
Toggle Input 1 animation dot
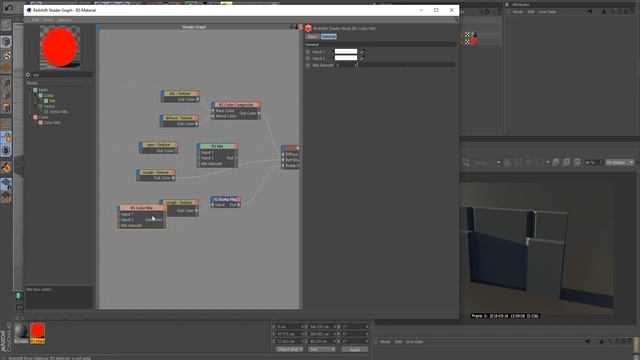pos(308,52)
